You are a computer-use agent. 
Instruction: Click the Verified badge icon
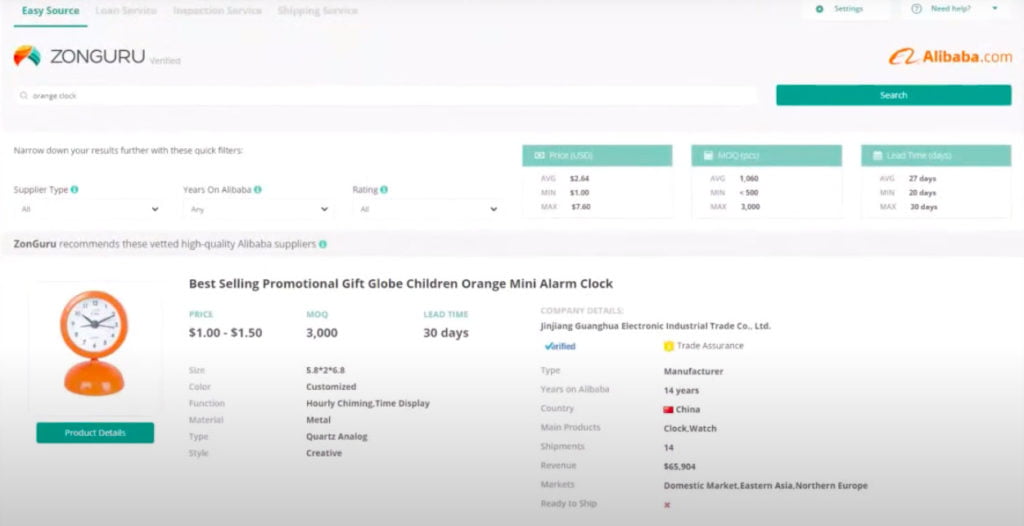click(x=560, y=346)
